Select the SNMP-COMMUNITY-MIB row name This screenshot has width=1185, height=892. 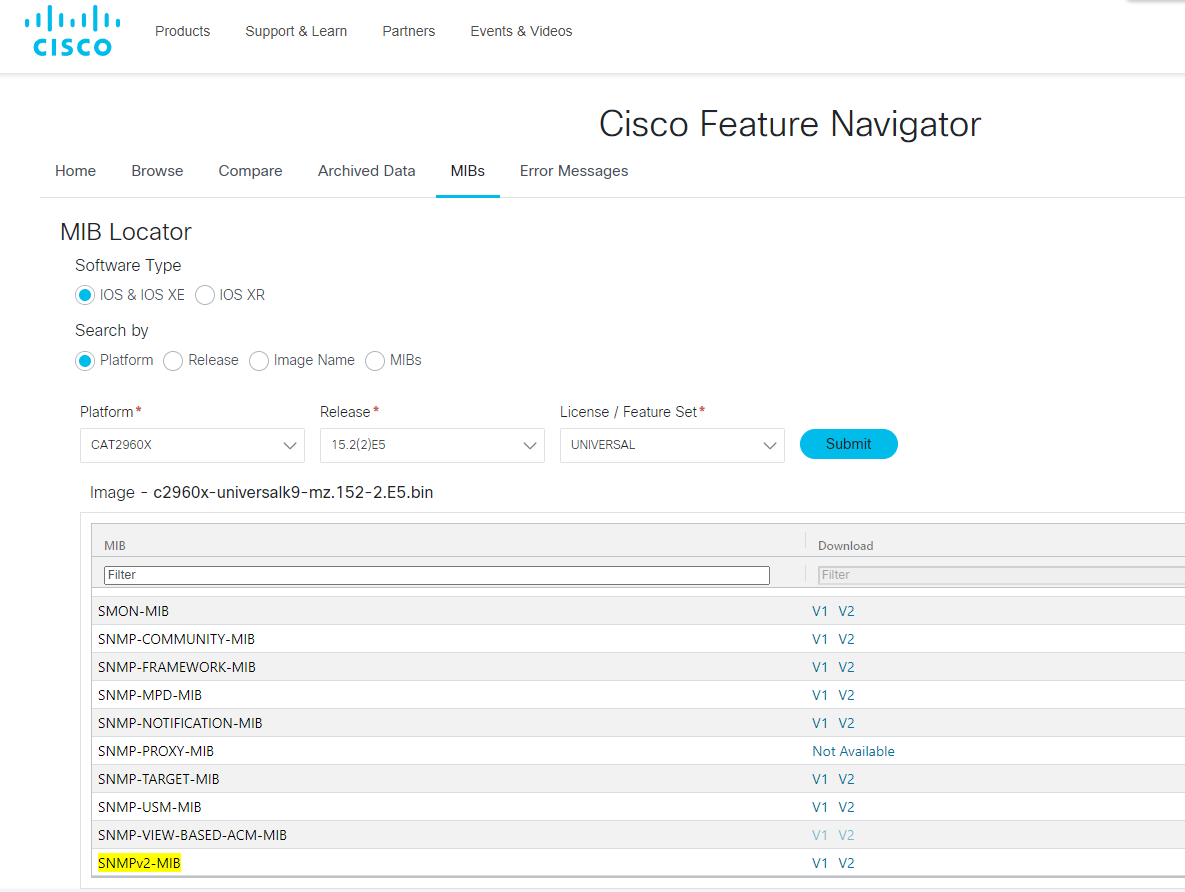pyautogui.click(x=176, y=640)
